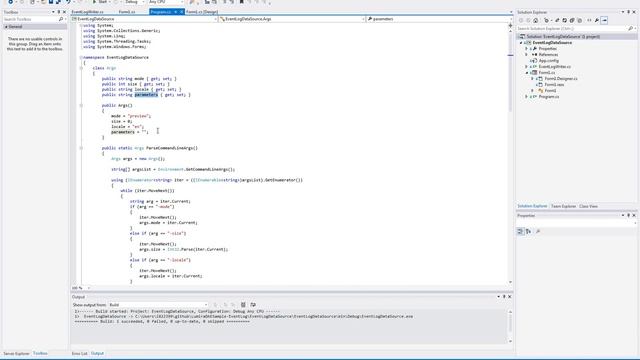Click the highlighted 'parameters' property name
Image resolution: width=640 pixels, height=360 pixels.
pyautogui.click(x=146, y=95)
